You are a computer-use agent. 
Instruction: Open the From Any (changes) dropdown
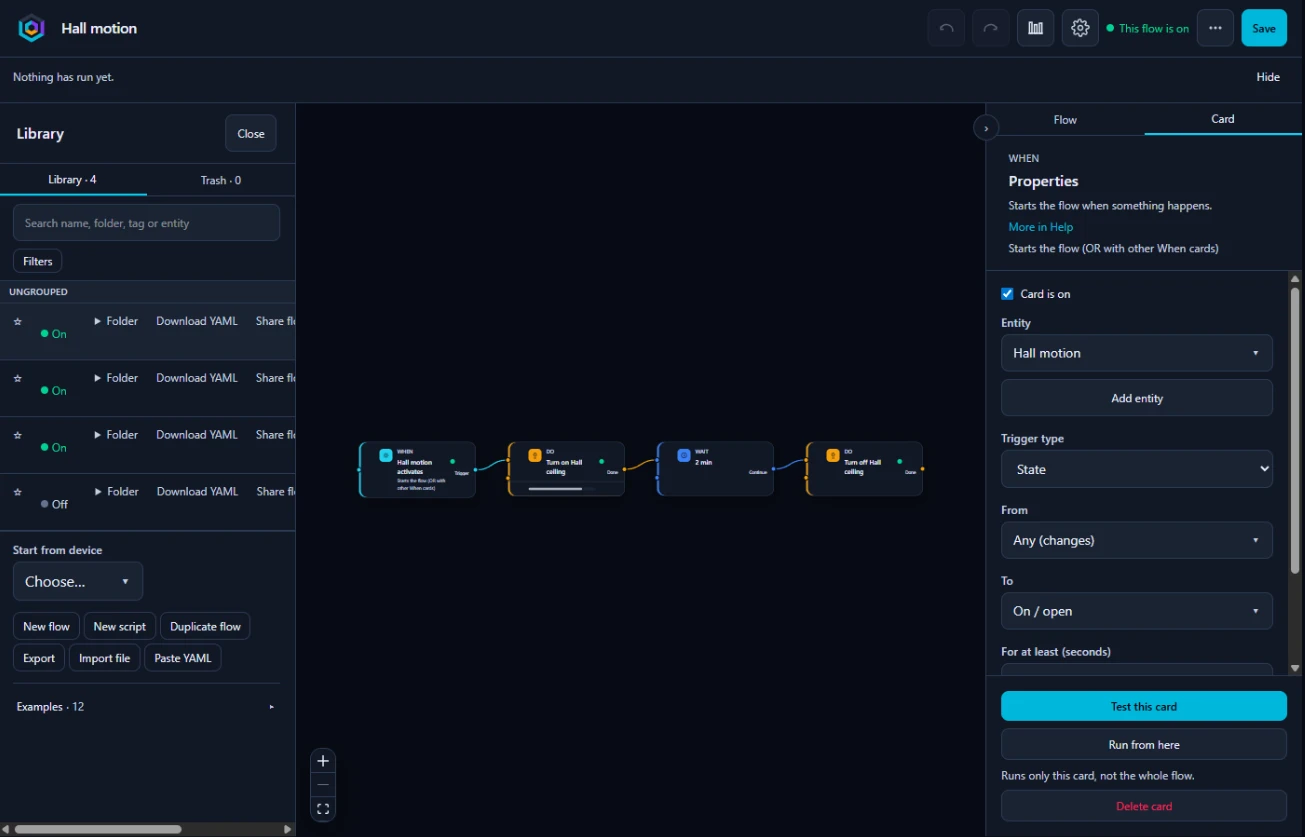point(1137,540)
